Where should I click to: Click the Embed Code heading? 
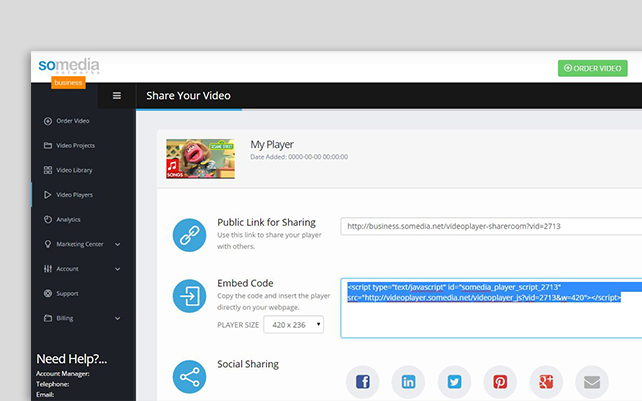(245, 283)
